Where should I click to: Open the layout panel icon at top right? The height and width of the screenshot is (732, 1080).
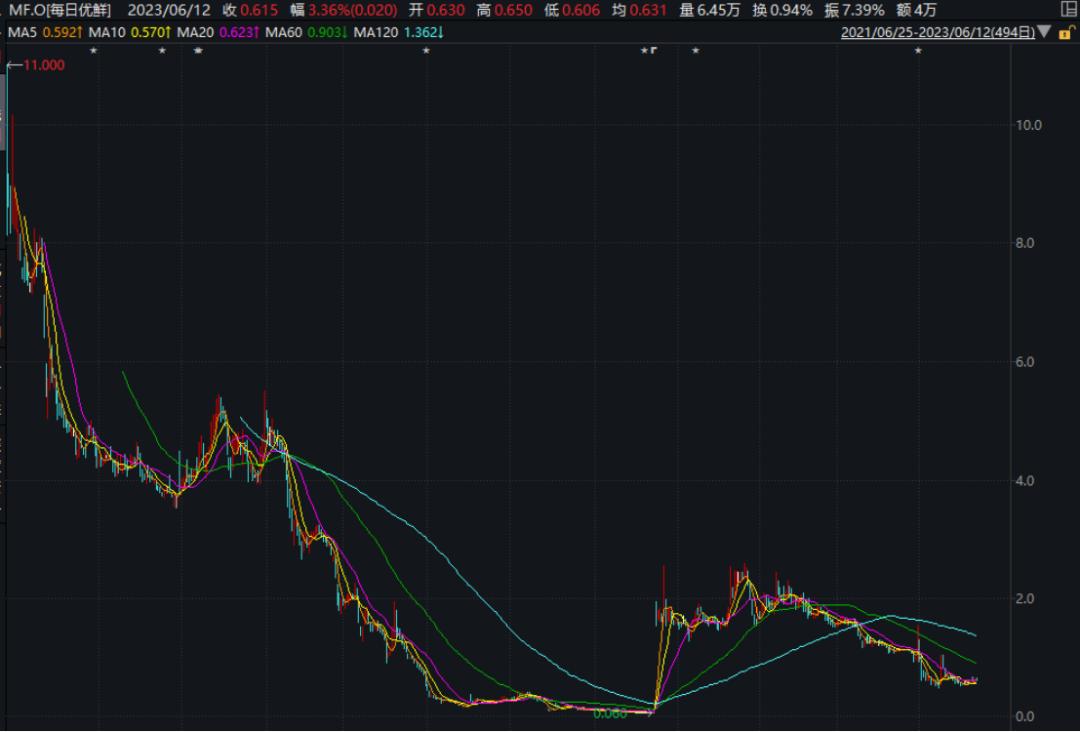coord(1068,11)
